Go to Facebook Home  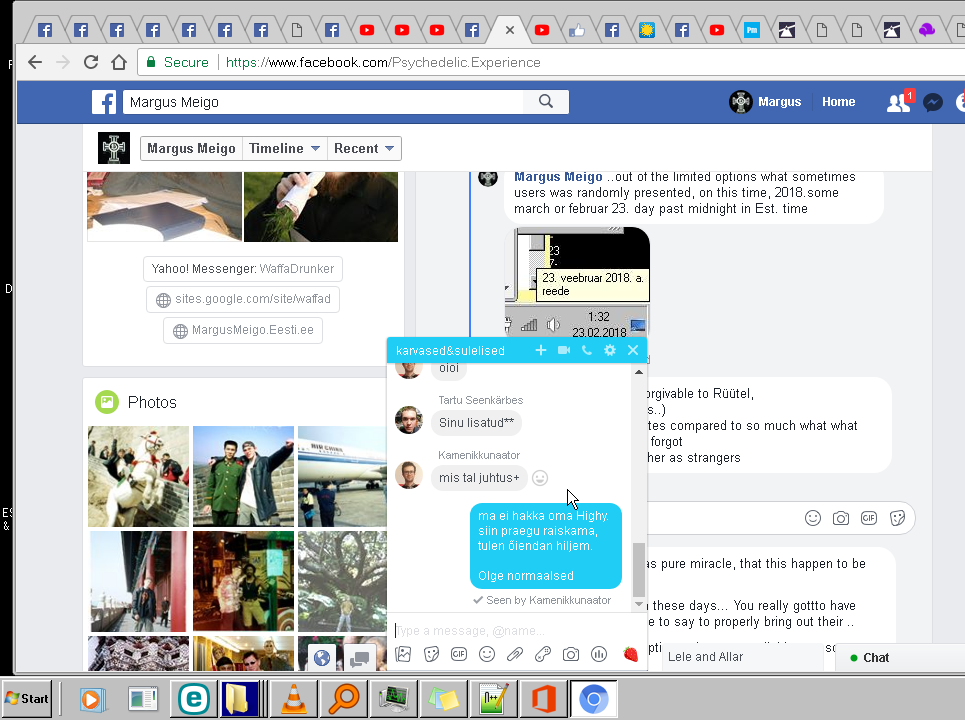click(x=838, y=102)
